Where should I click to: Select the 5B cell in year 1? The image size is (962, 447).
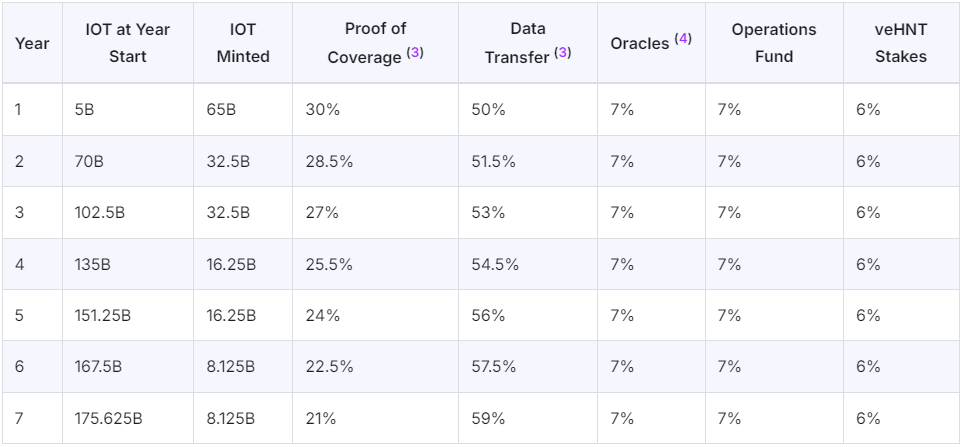click(x=84, y=110)
